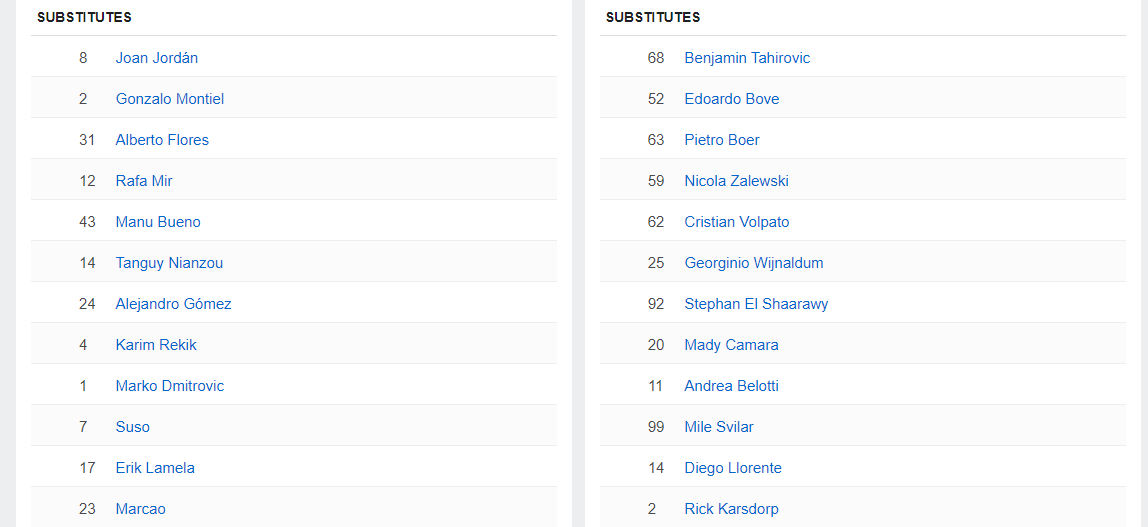The height and width of the screenshot is (527, 1148).
Task: Select Alejandro Gómez from the substitutes
Action: [173, 304]
